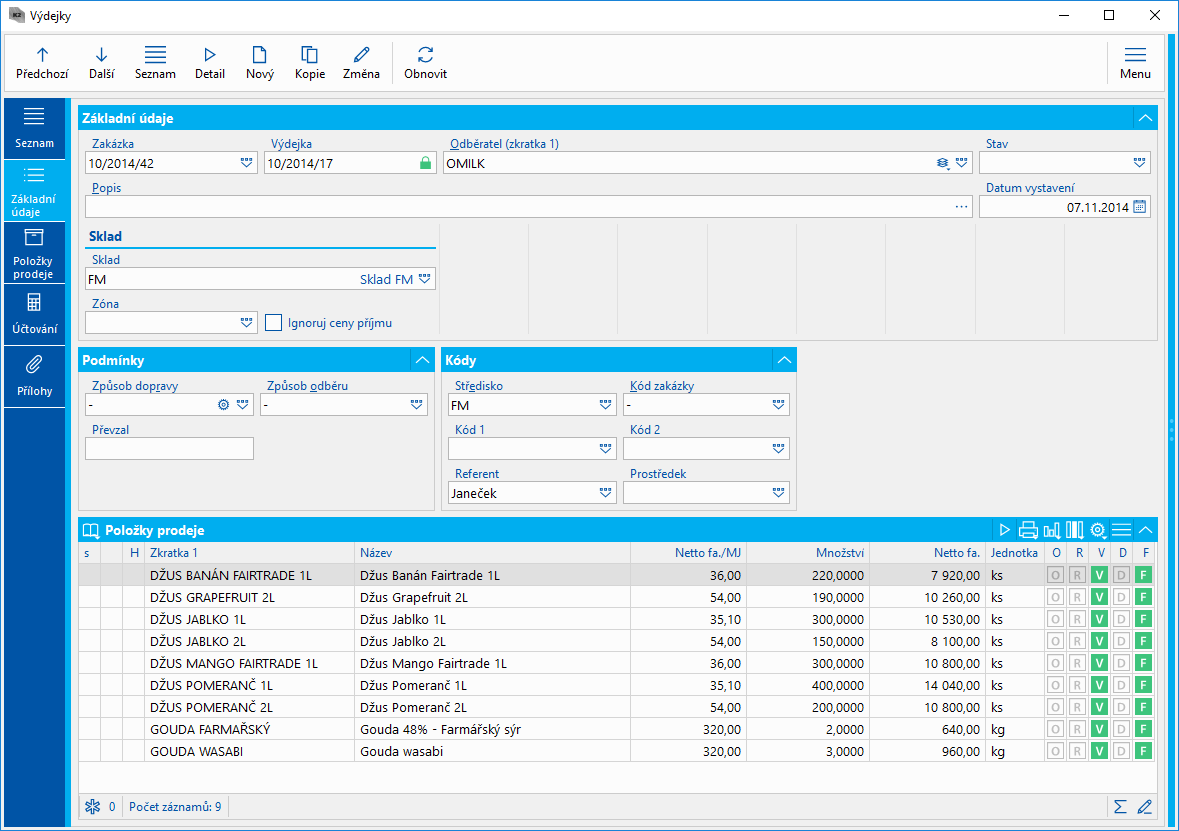
Task: Open the main Menu button
Action: [x=1135, y=62]
